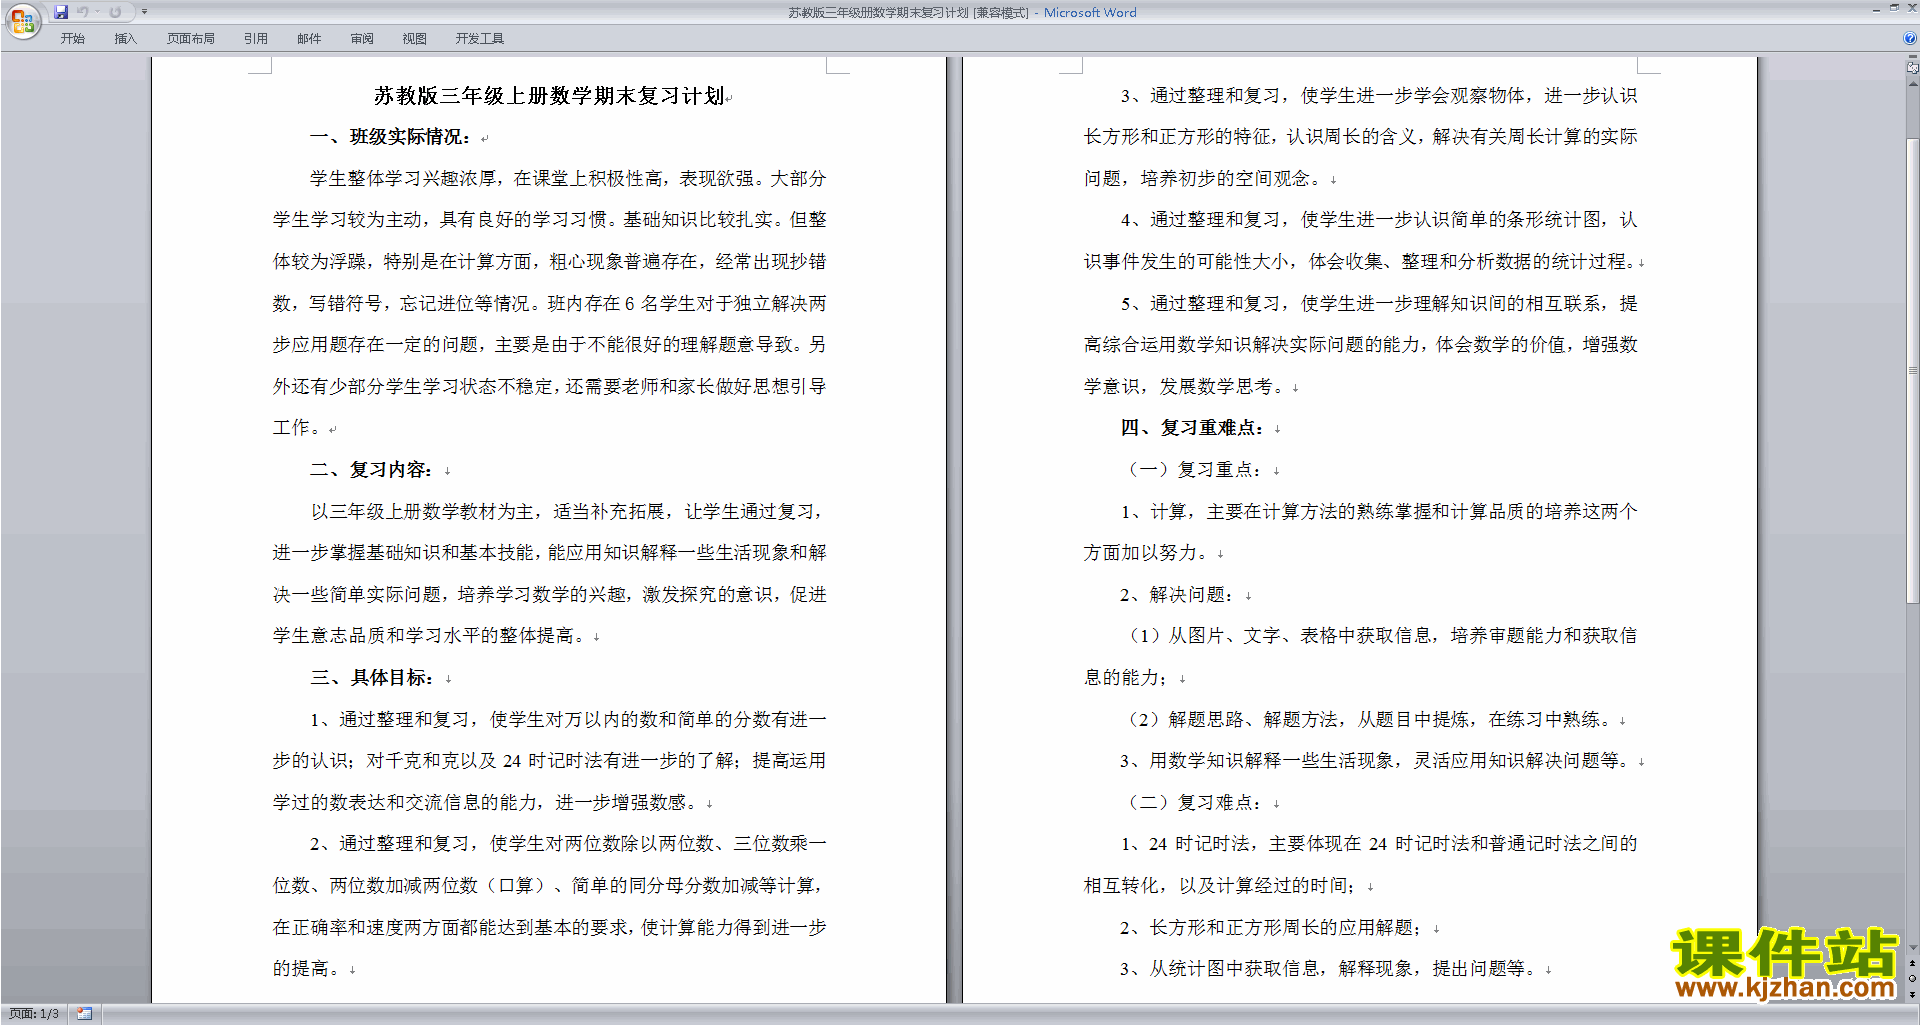Click the line 2、长方形和正方形周长的应用解题
The image size is (1920, 1025).
coord(1271,928)
